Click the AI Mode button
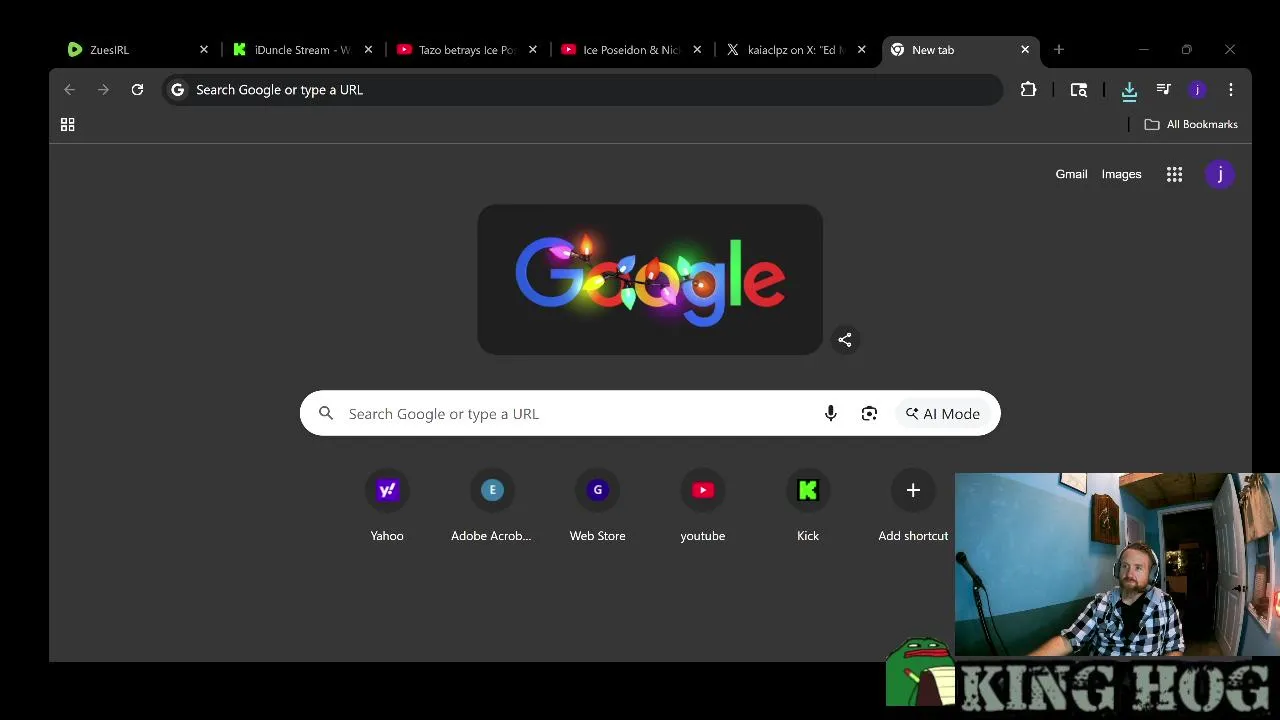Image resolution: width=1280 pixels, height=720 pixels. tap(943, 414)
